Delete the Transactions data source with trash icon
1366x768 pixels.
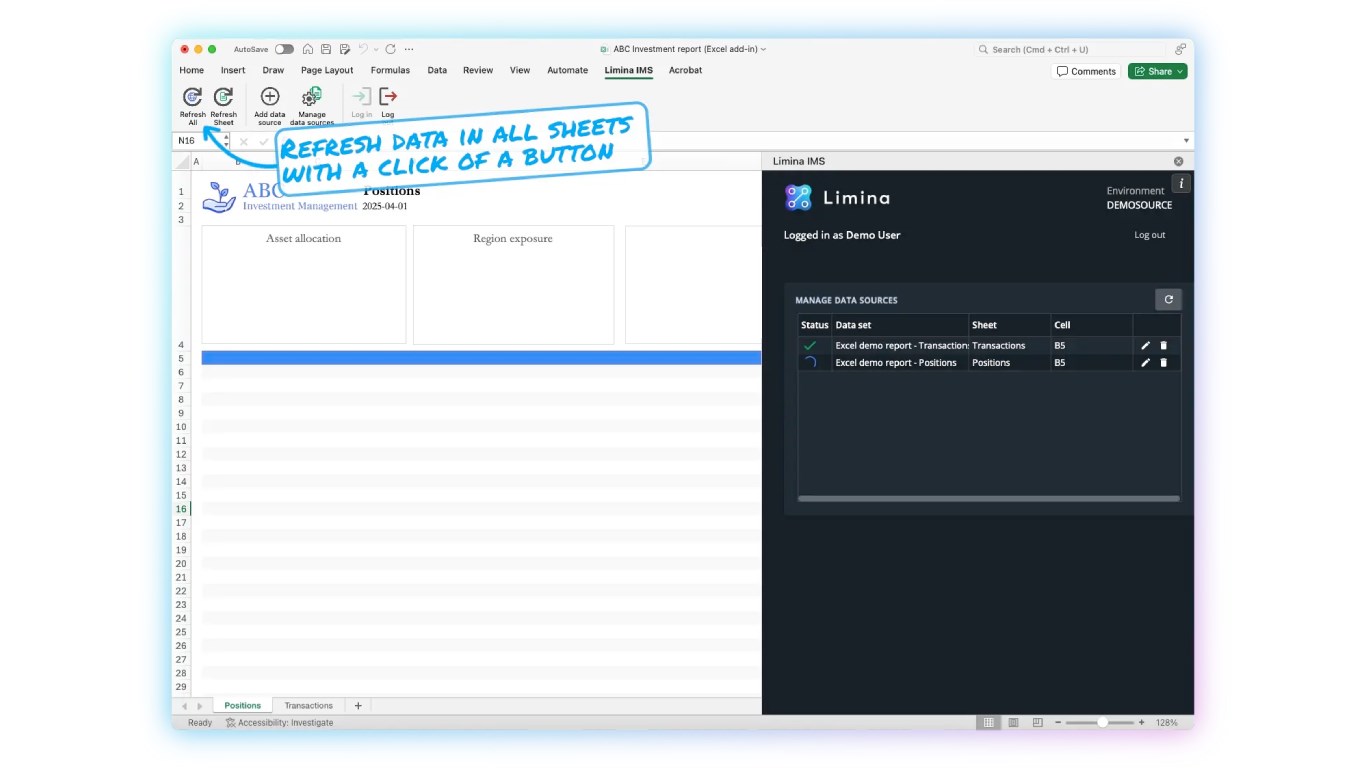[1163, 345]
